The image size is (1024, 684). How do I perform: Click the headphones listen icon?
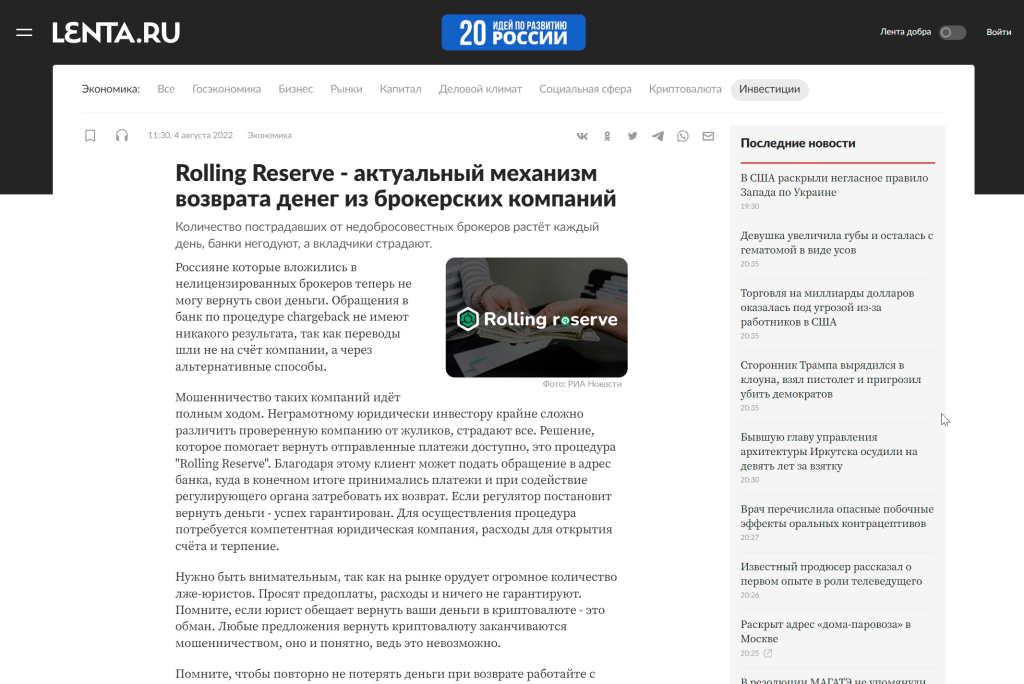click(122, 136)
